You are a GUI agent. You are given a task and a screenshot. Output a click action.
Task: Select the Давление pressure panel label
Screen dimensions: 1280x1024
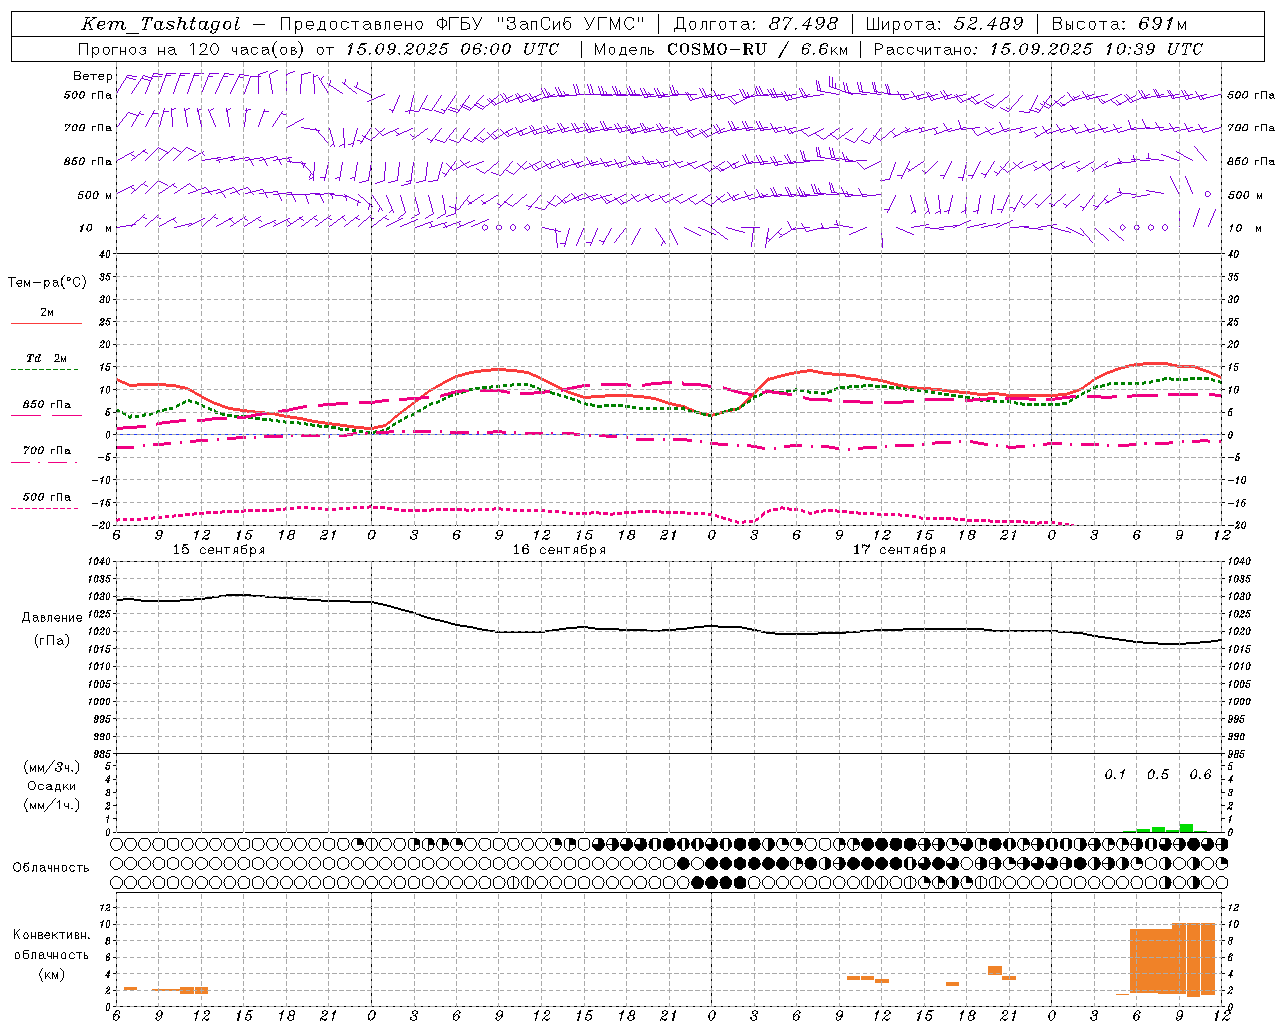pyautogui.click(x=52, y=618)
